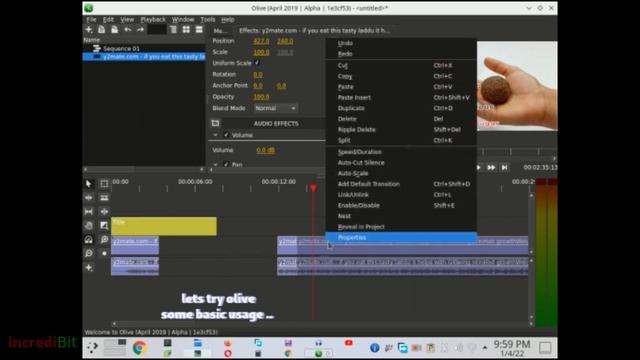Viewport: 640px width, 360px height.
Task: Click the New (plus) toolbar icon
Action: tap(89, 30)
